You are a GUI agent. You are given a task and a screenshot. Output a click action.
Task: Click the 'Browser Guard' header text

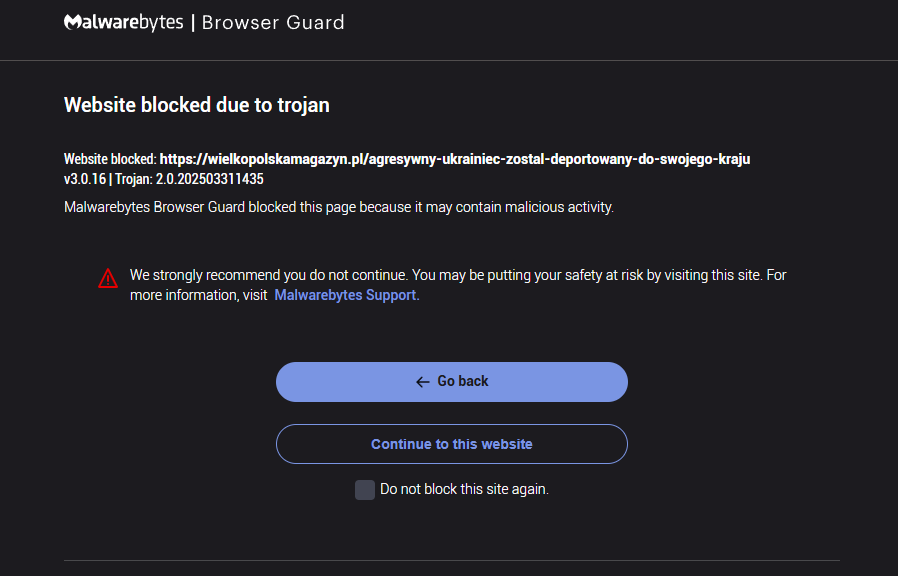[x=273, y=22]
